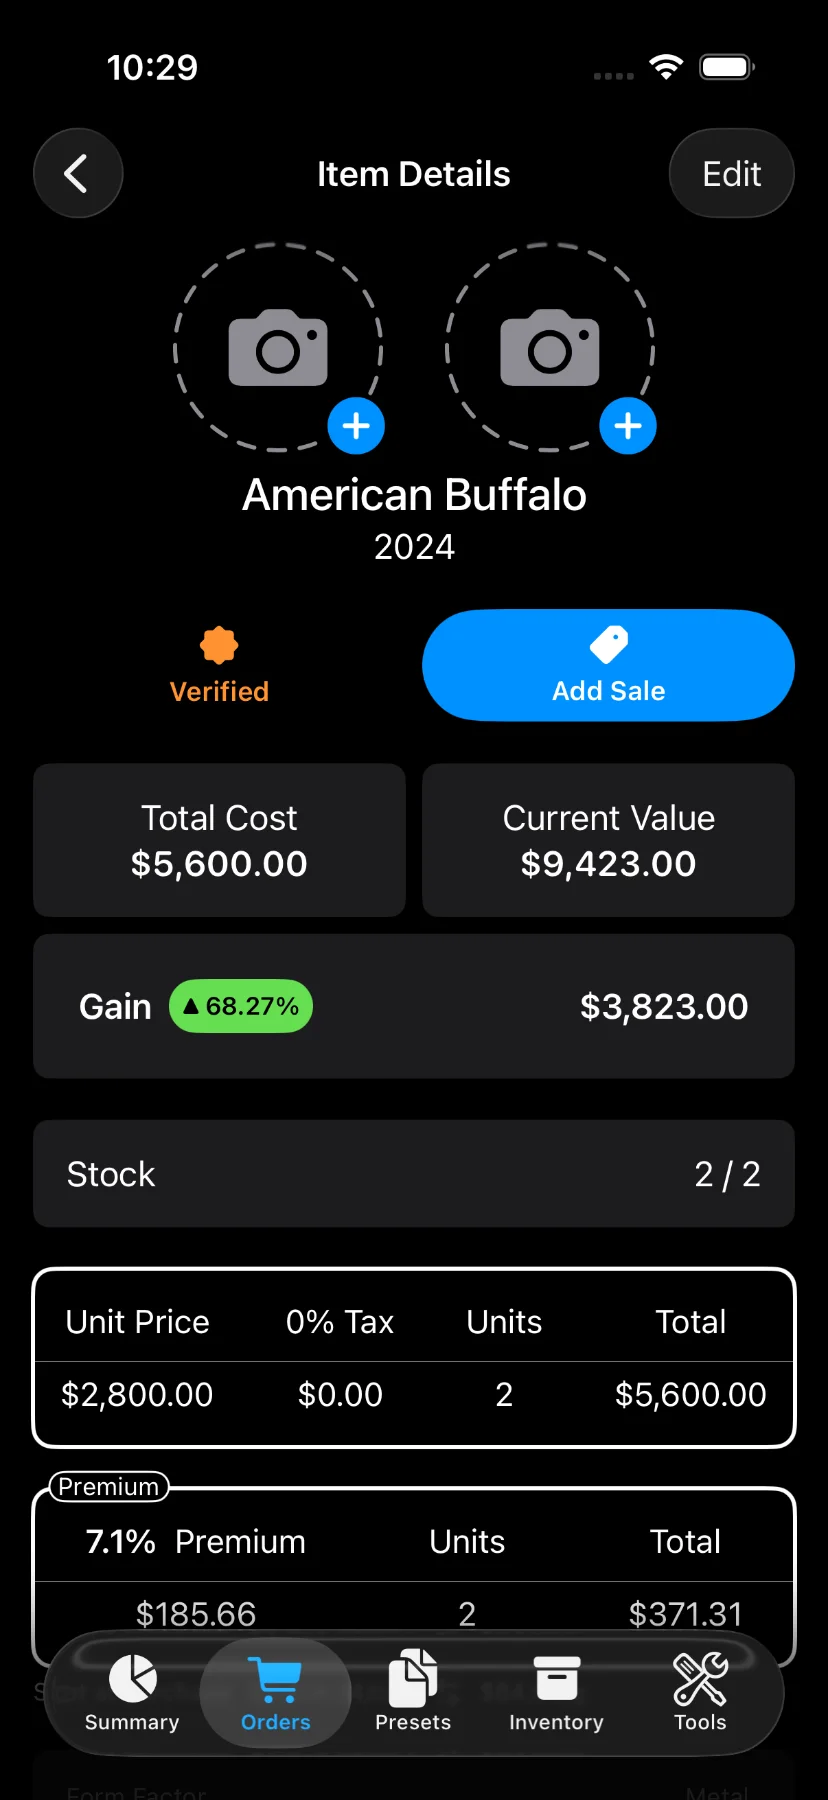828x1800 pixels.
Task: Add second photo via right camera placeholder
Action: (549, 347)
